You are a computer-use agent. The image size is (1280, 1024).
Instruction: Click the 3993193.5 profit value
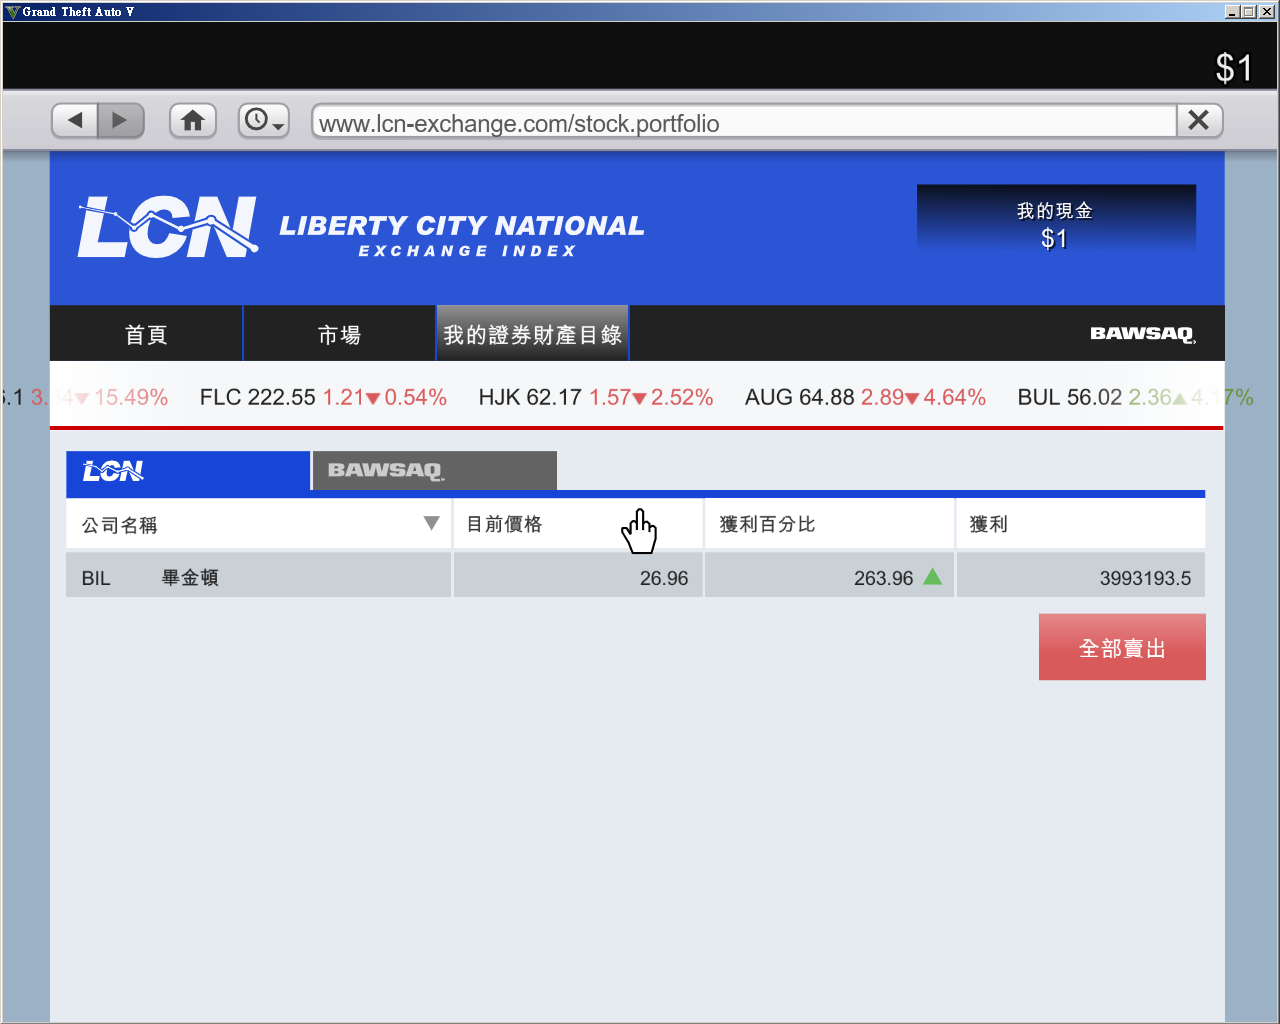1145,578
